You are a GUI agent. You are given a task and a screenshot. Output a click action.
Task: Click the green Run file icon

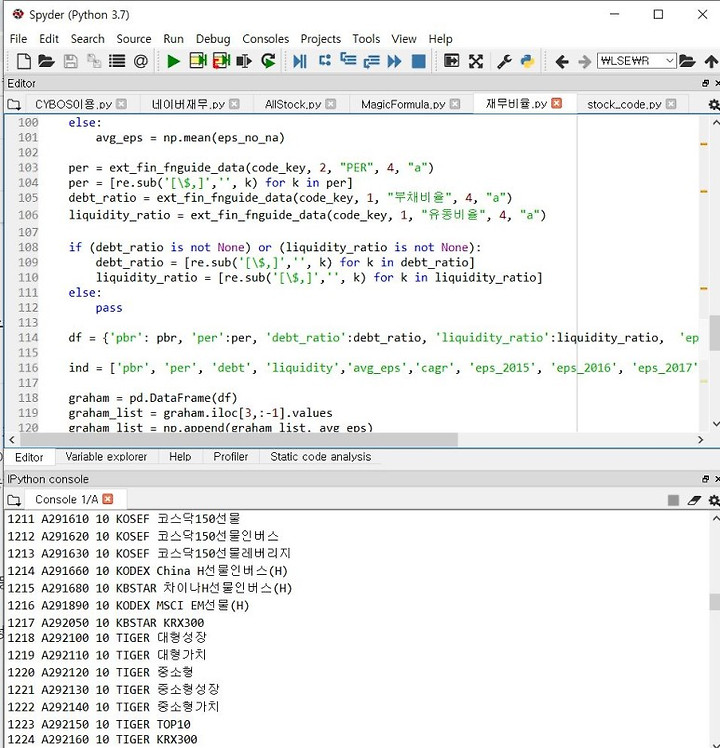pyautogui.click(x=173, y=62)
